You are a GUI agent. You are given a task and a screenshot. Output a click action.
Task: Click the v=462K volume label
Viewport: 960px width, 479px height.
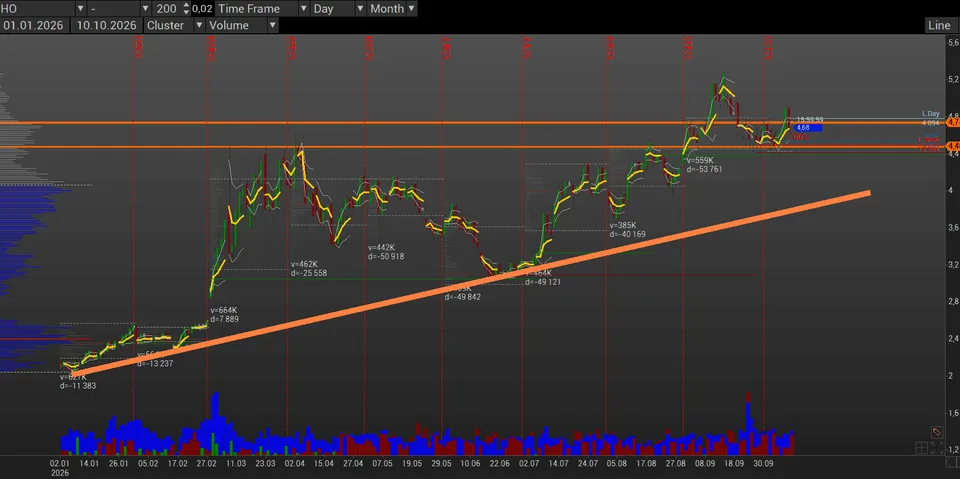pyautogui.click(x=304, y=264)
